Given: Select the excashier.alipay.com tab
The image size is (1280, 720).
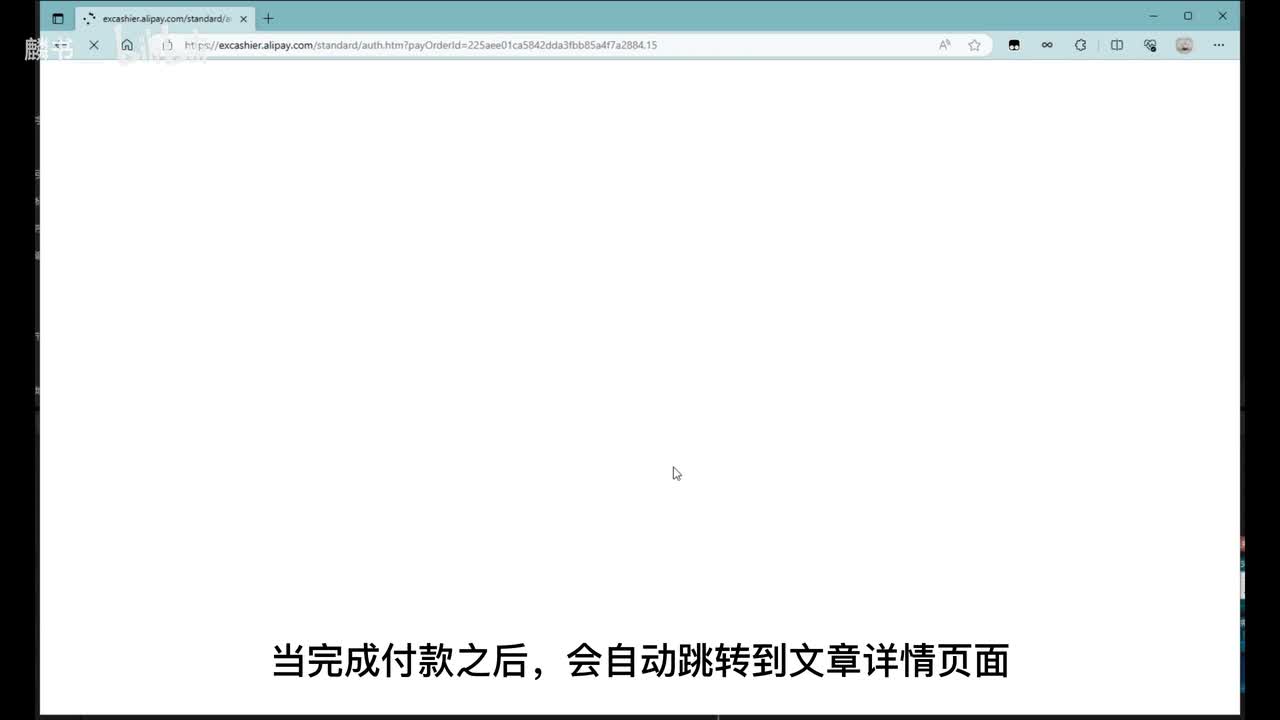Looking at the screenshot, I should click(160, 18).
